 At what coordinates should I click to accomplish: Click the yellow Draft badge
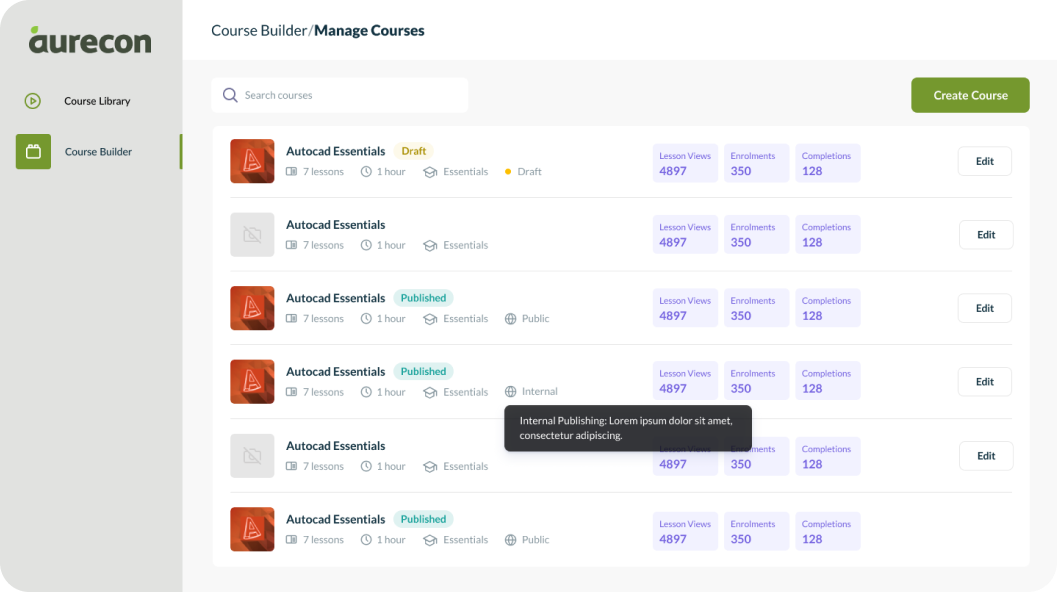point(414,151)
